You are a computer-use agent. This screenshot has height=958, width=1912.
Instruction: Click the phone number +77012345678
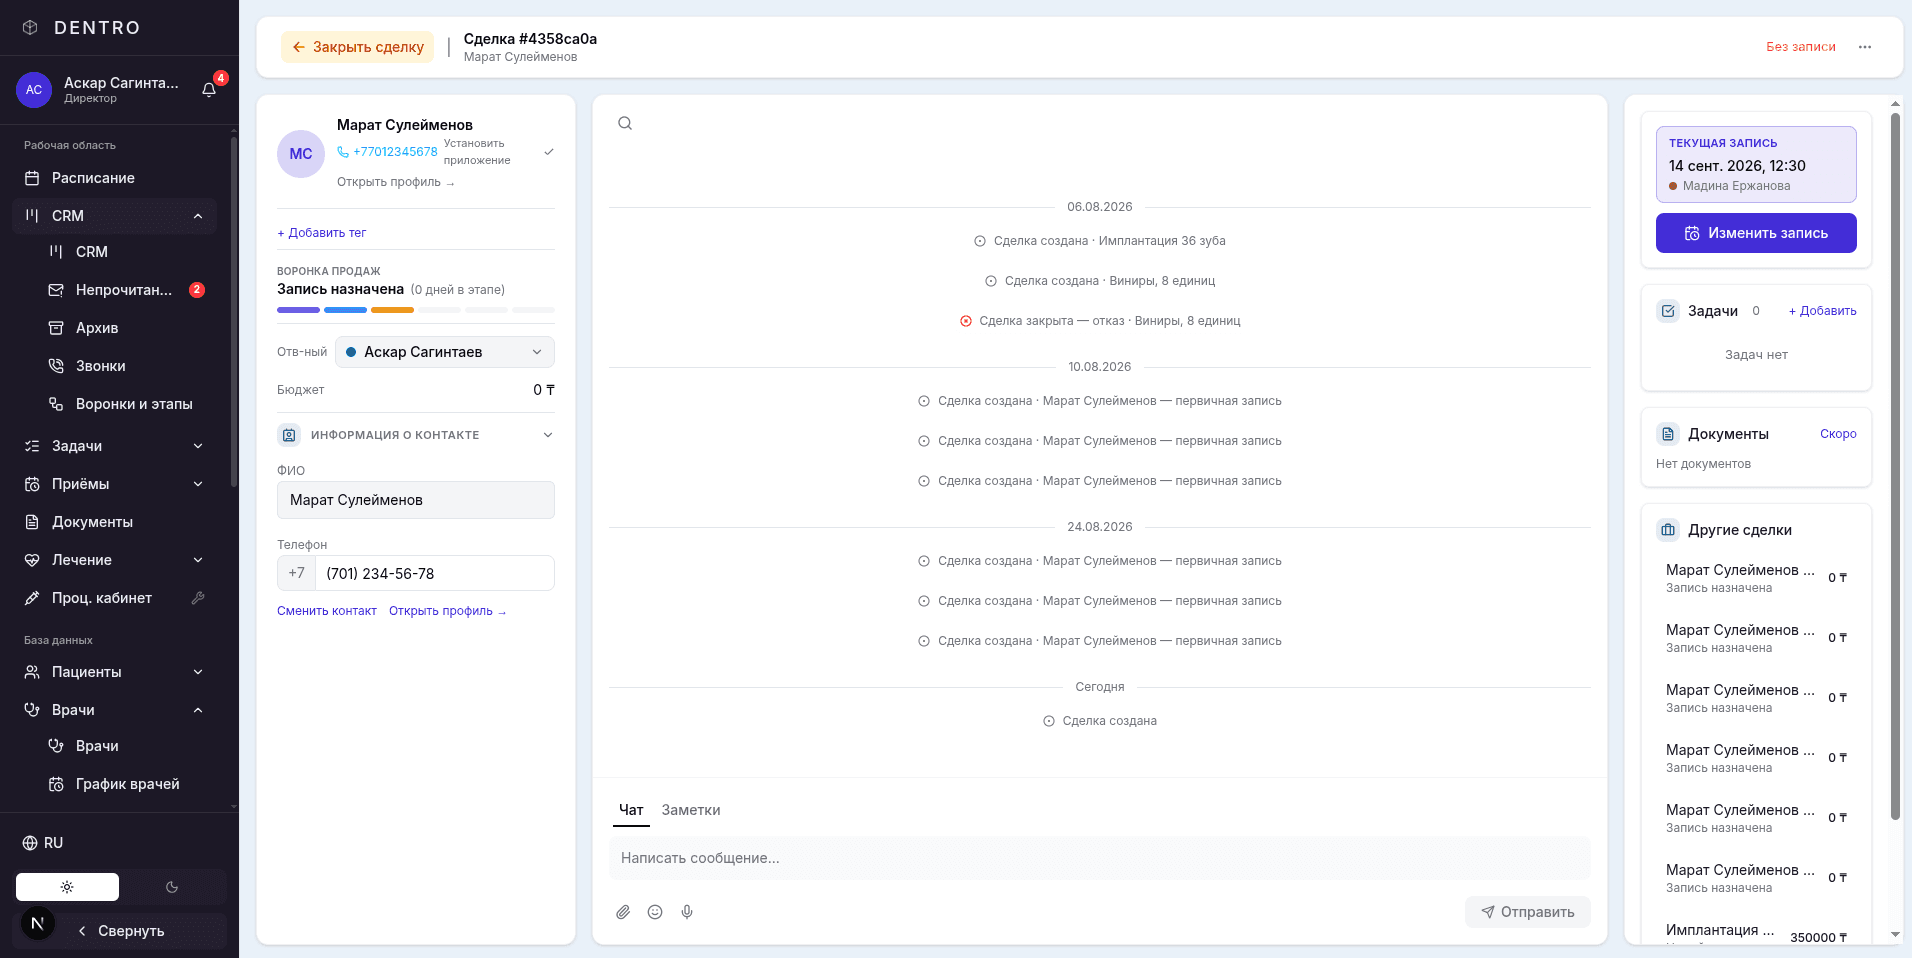(395, 152)
